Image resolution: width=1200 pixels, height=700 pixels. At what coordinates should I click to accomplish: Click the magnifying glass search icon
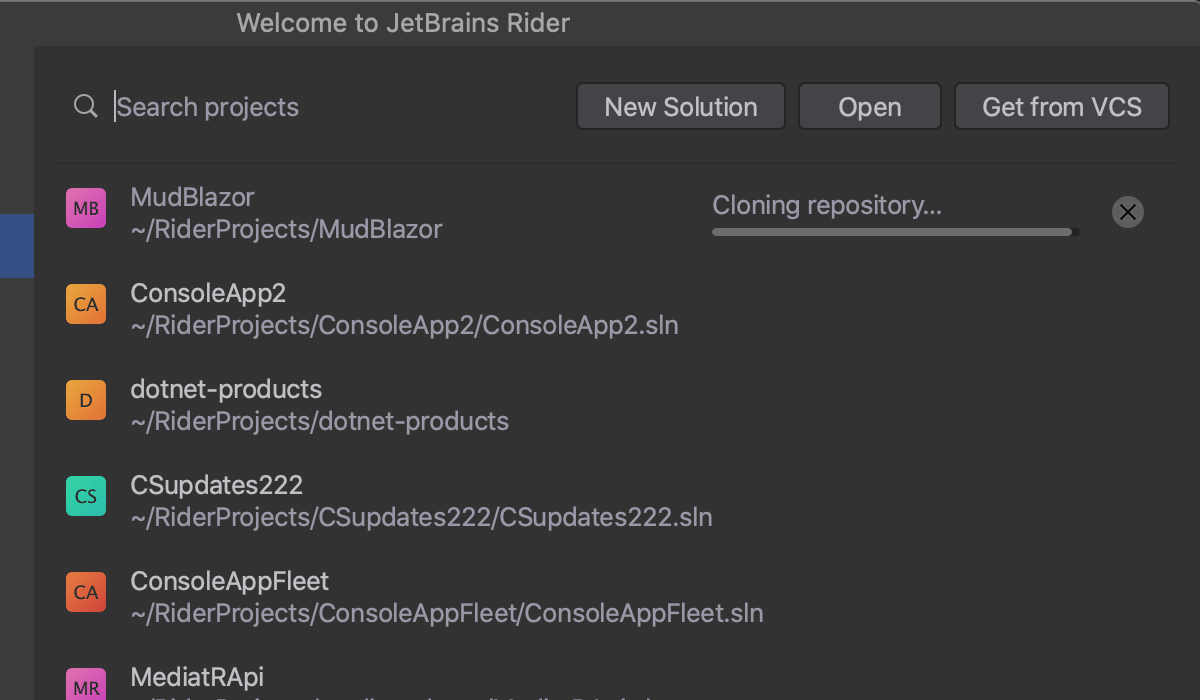[x=86, y=106]
